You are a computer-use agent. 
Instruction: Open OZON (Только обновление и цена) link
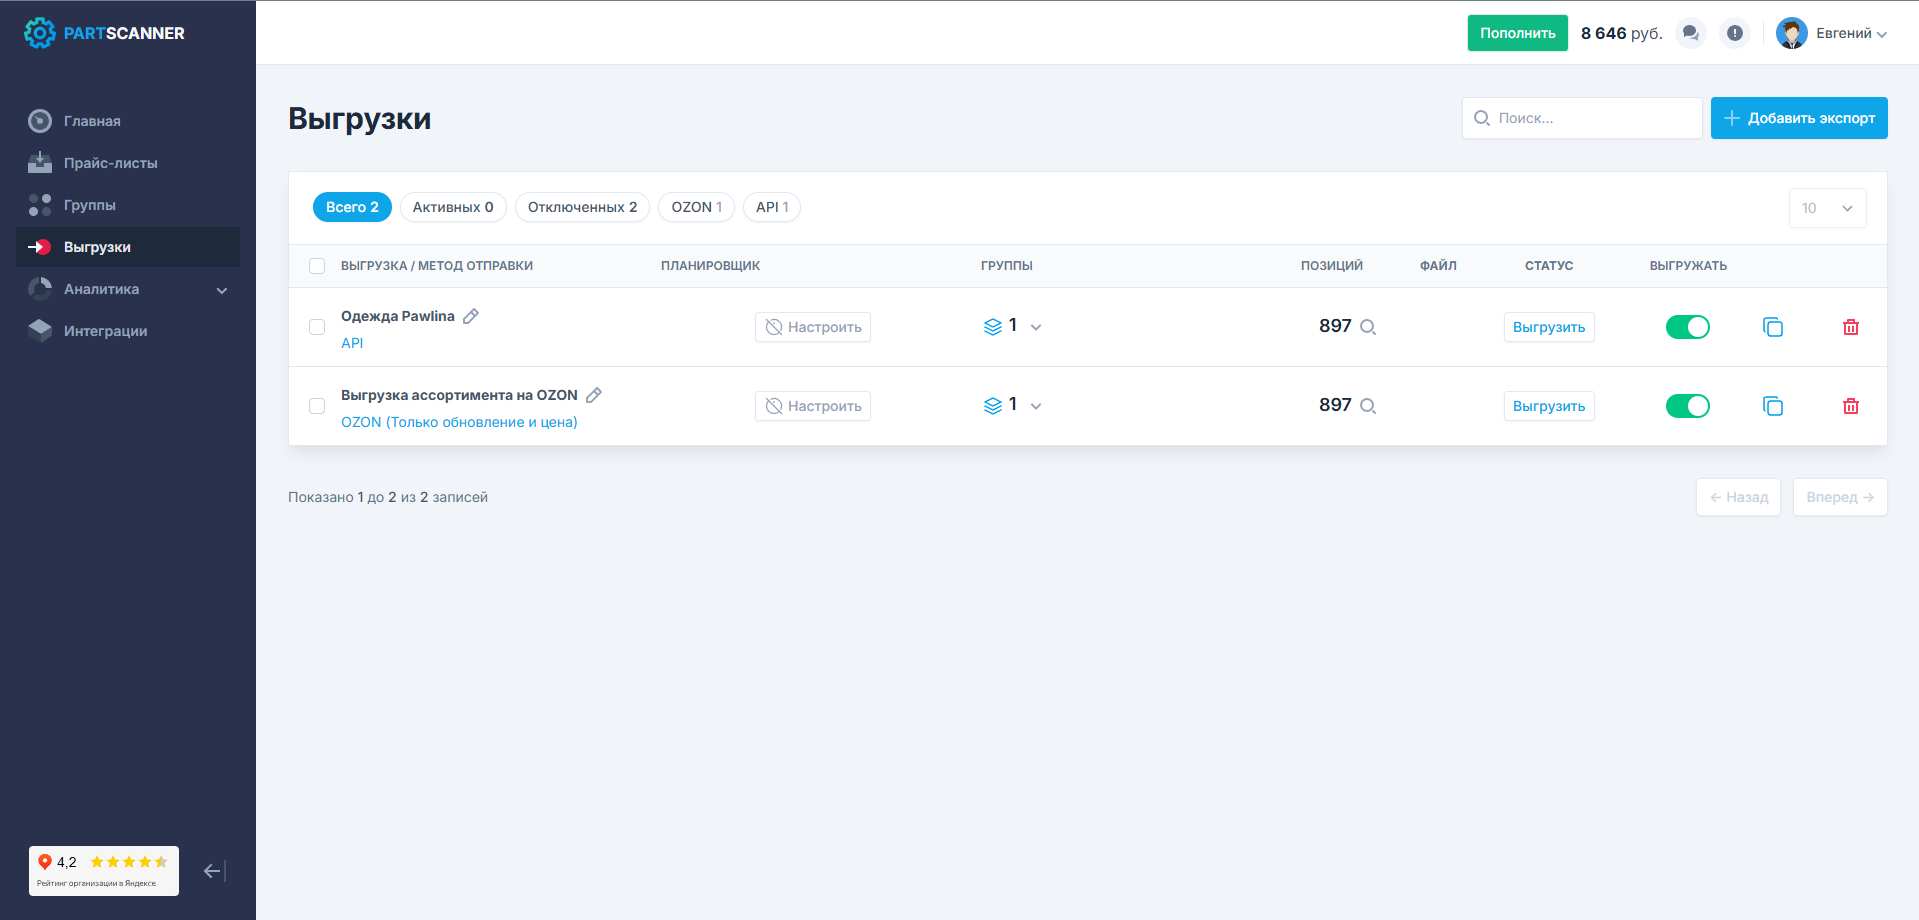click(x=459, y=422)
